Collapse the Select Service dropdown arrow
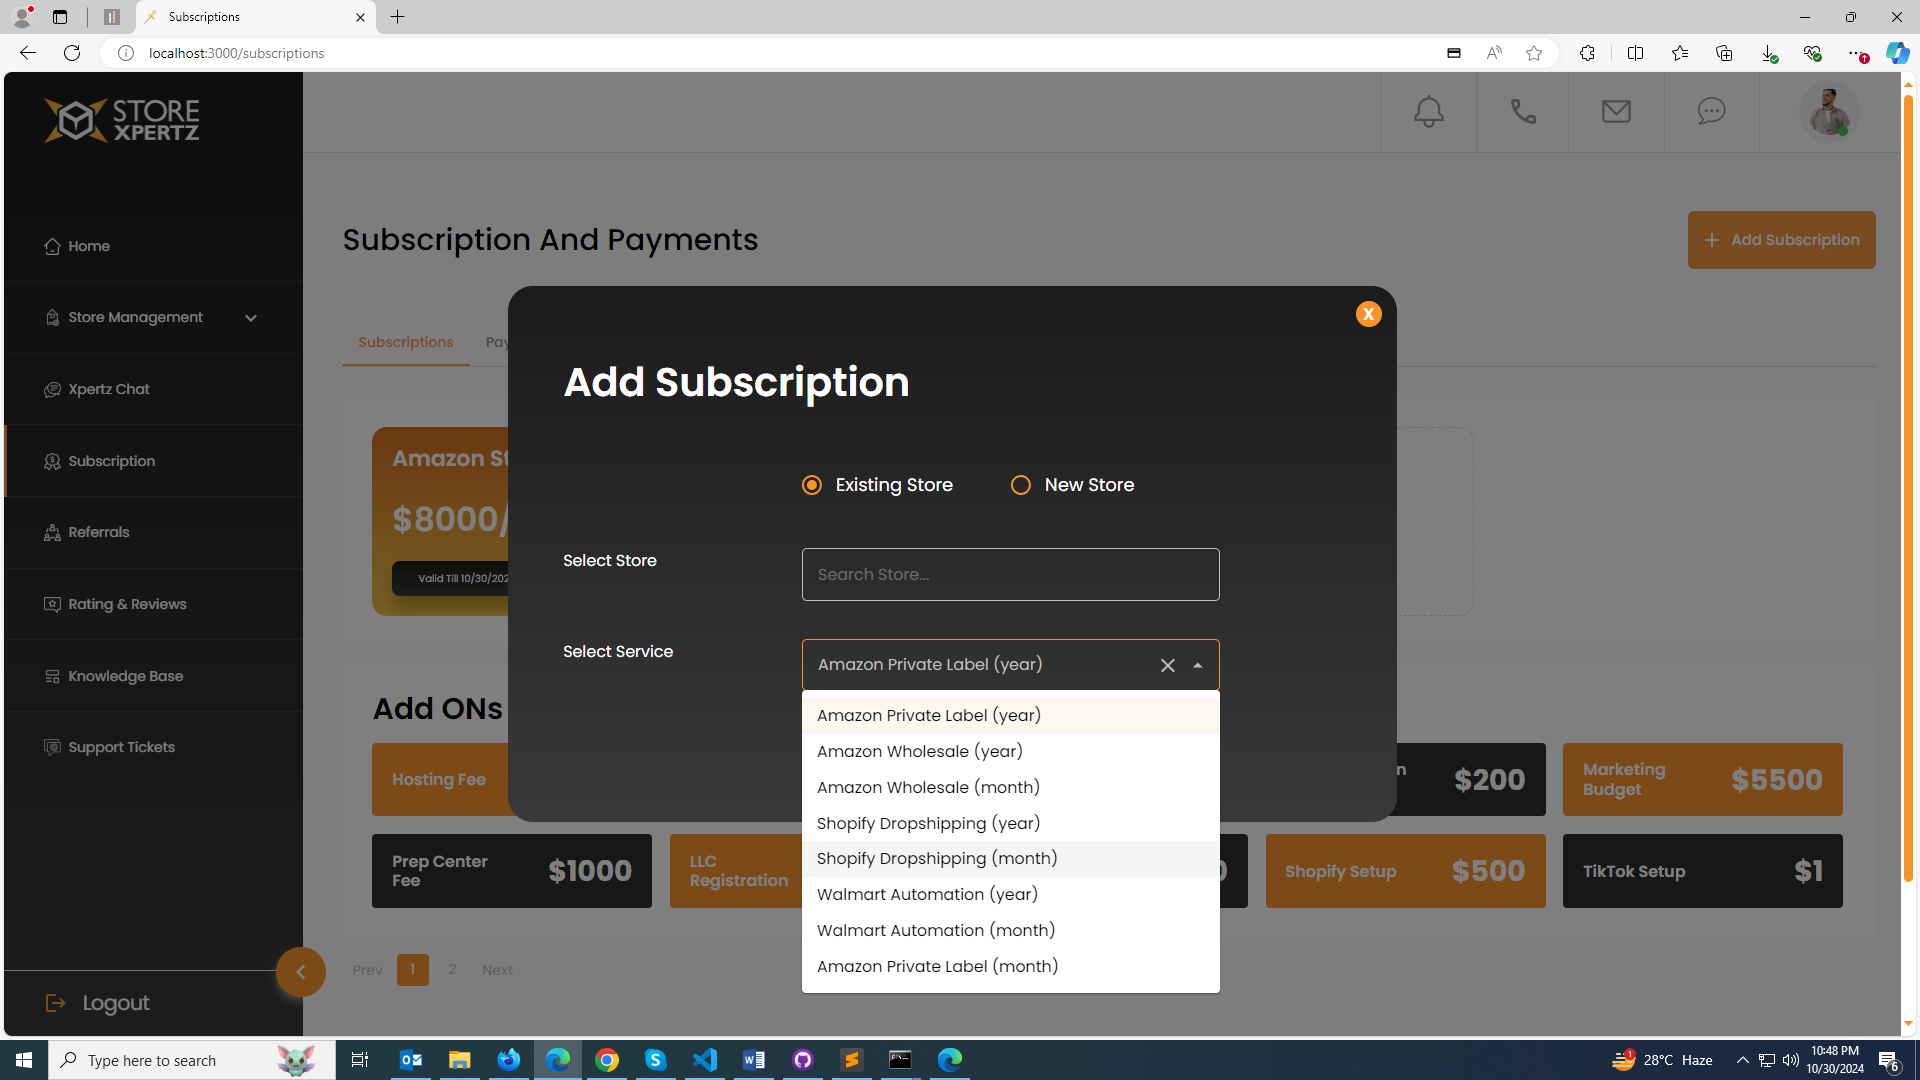This screenshot has height=1080, width=1920. pos(1197,665)
